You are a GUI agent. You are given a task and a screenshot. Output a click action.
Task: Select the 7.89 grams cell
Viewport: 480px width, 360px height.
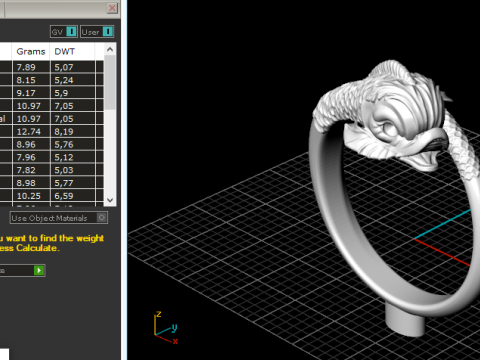(31, 67)
